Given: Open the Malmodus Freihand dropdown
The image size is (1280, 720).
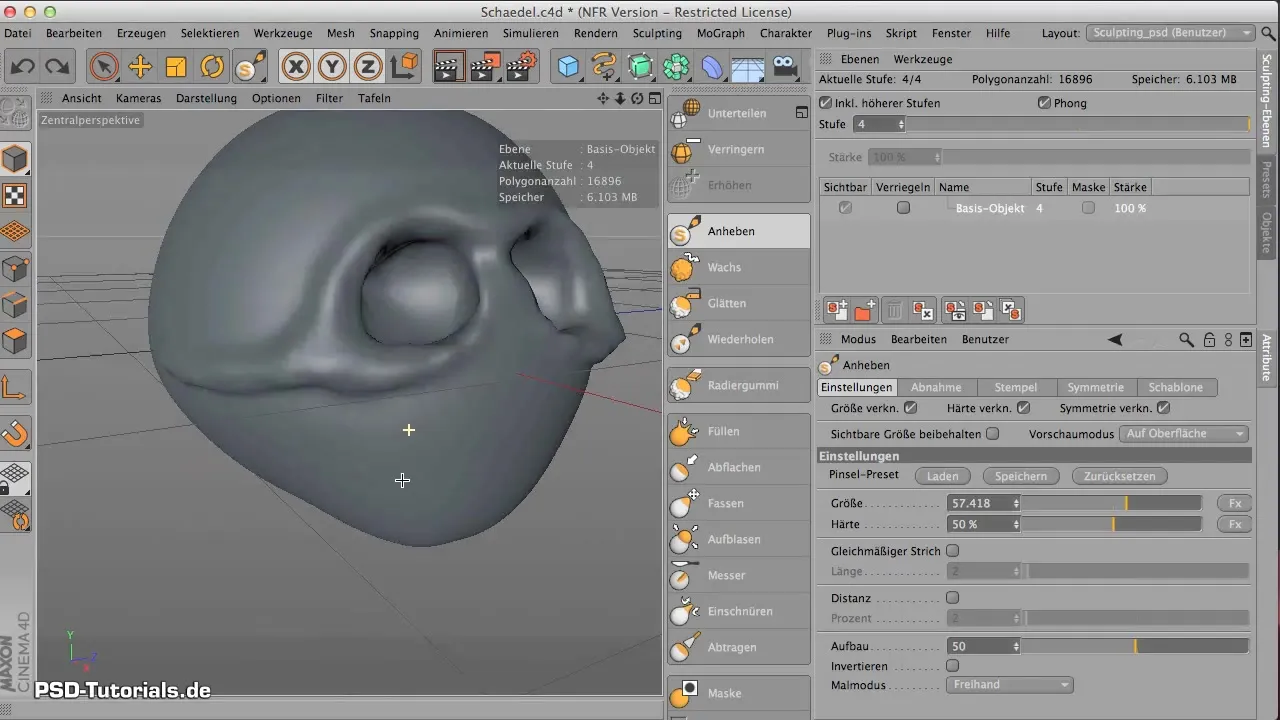Looking at the screenshot, I should coord(1009,685).
